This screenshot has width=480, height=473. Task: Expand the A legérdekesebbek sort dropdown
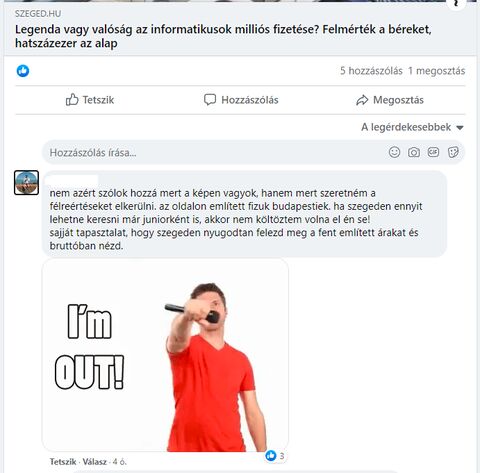(x=412, y=127)
